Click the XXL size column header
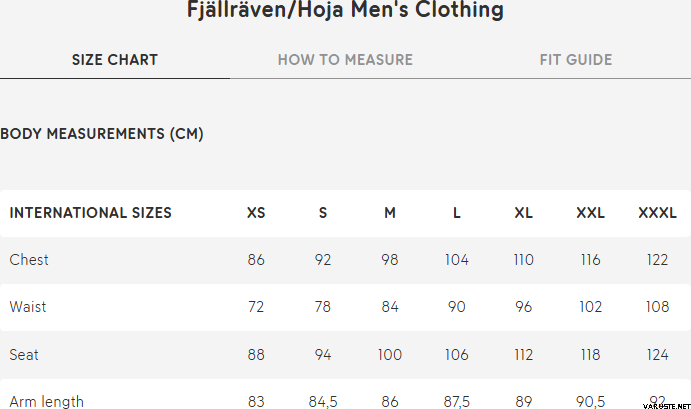The height and width of the screenshot is (409, 691). click(x=591, y=213)
